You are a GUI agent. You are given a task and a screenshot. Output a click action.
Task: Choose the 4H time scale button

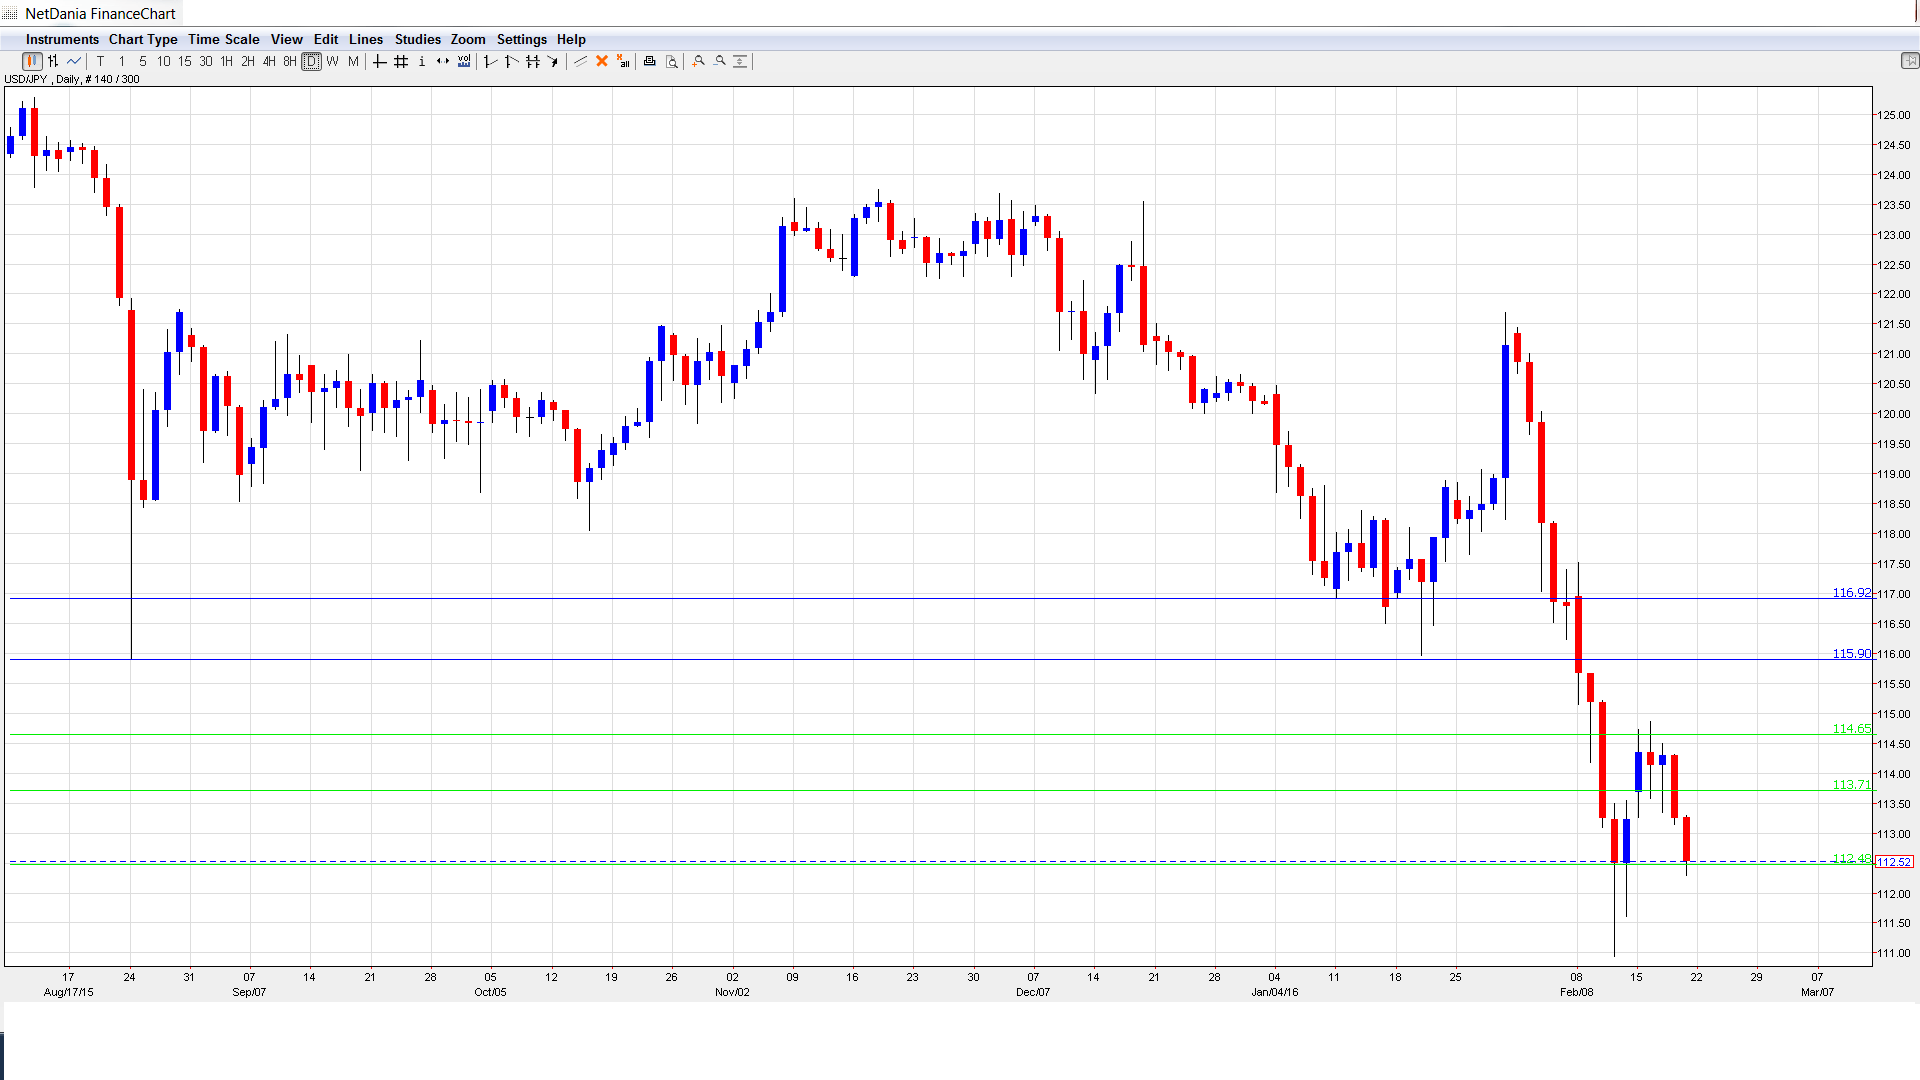pyautogui.click(x=269, y=62)
